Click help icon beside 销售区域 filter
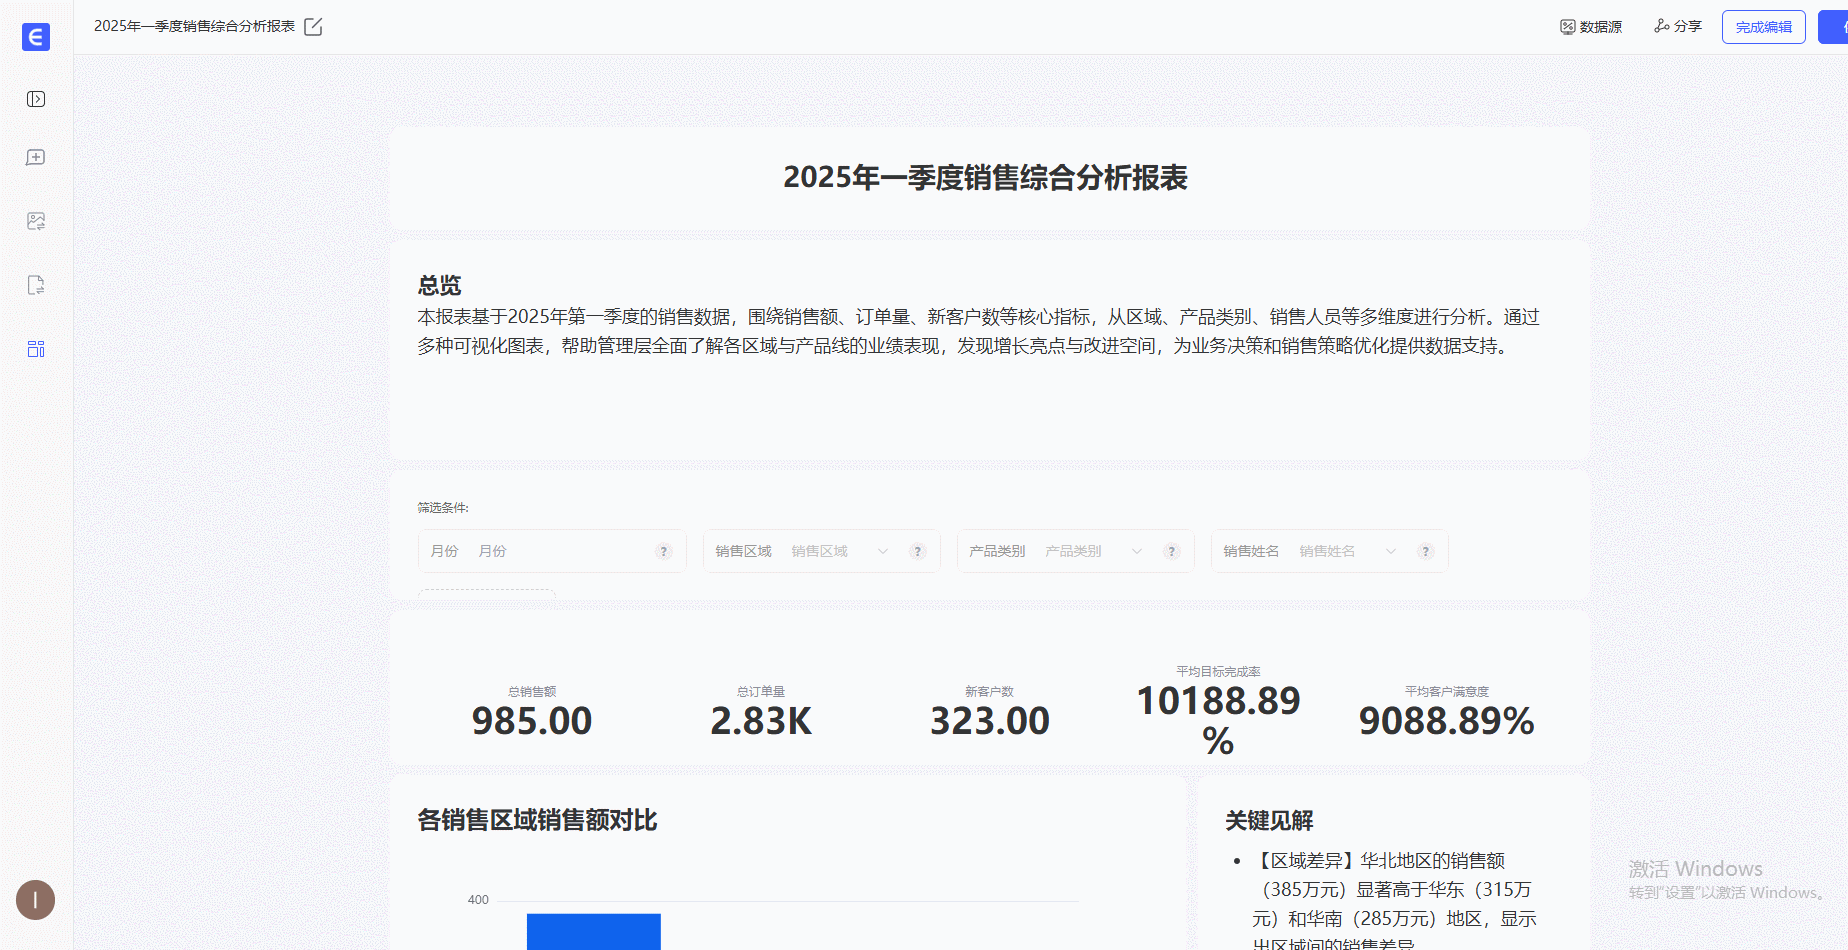Image resolution: width=1848 pixels, height=950 pixels. point(917,552)
